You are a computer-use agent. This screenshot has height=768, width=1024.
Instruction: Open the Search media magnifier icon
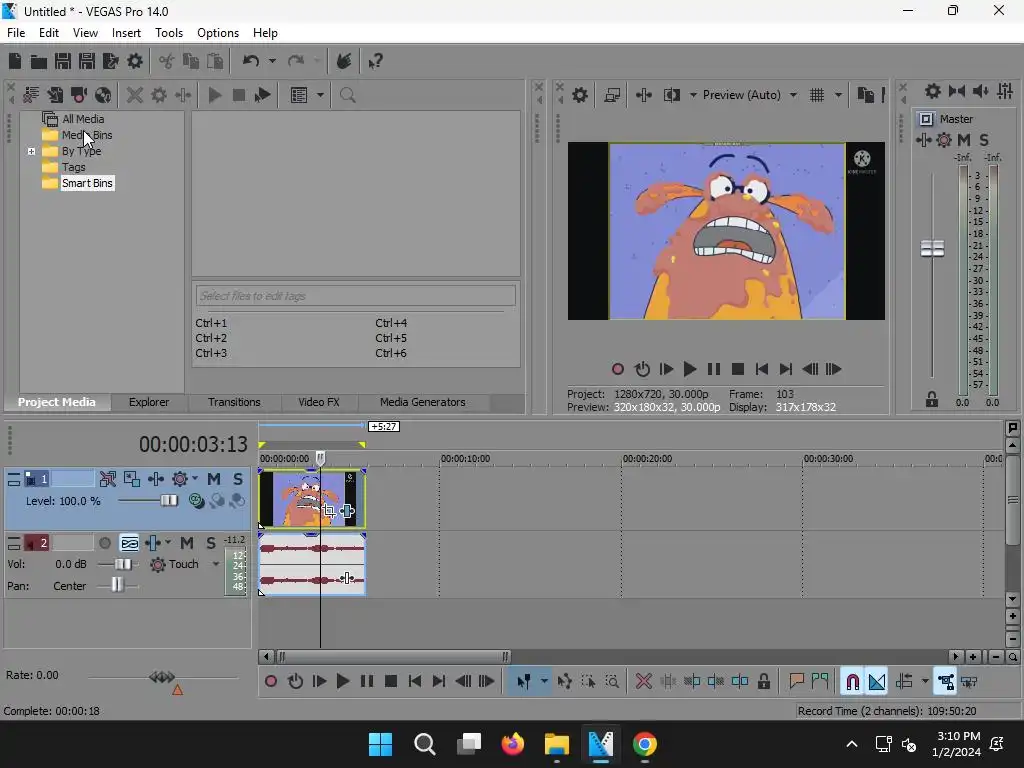point(347,95)
